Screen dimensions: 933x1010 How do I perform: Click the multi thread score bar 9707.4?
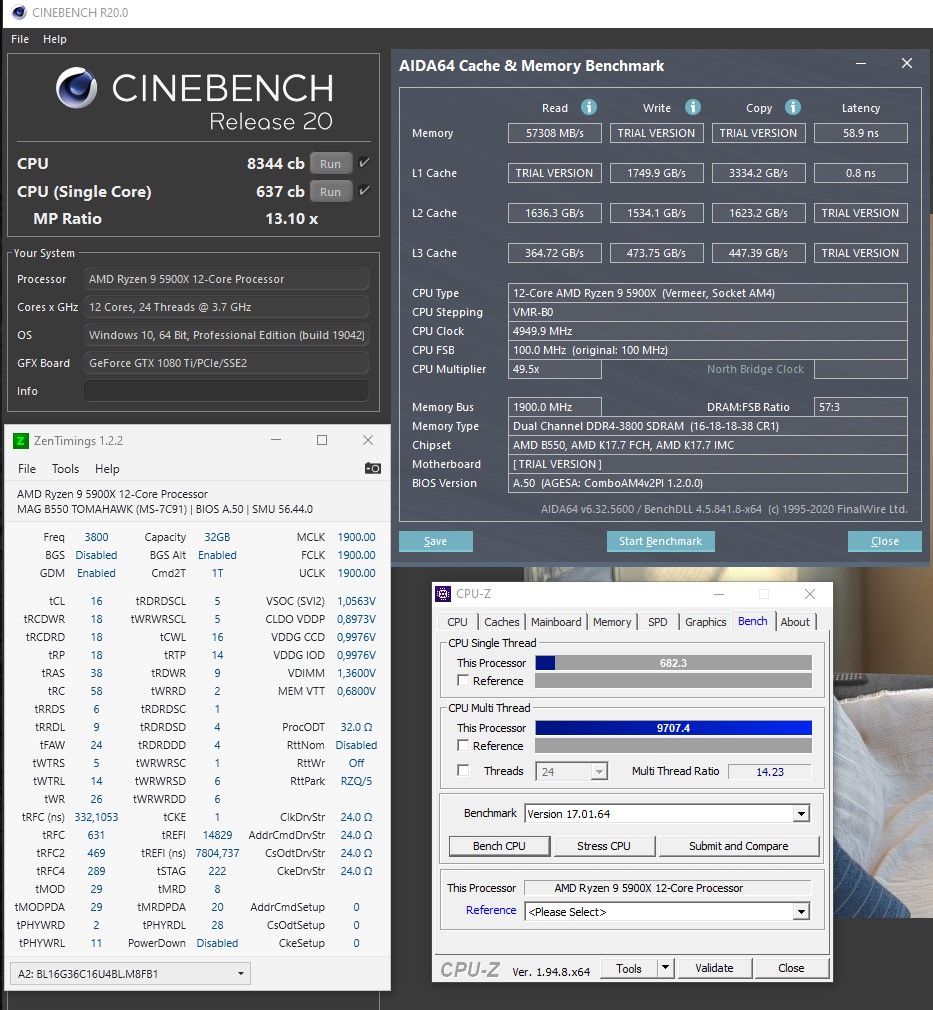(673, 728)
